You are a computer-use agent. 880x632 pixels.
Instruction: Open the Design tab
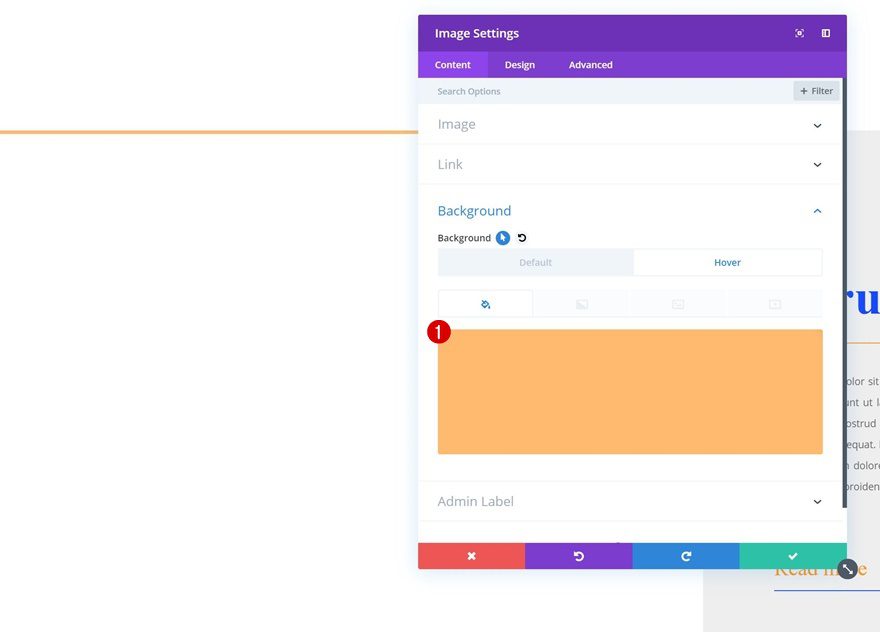(x=520, y=64)
